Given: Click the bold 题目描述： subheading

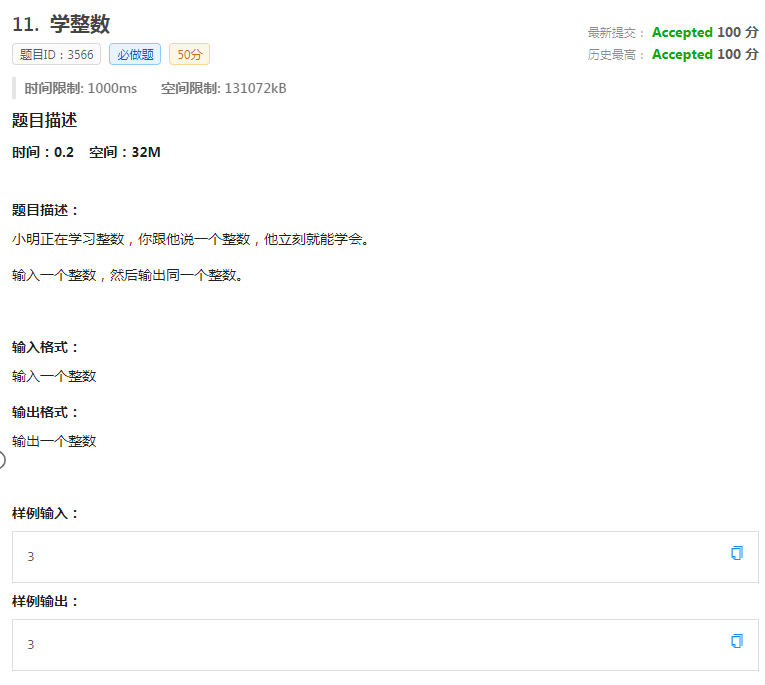Looking at the screenshot, I should point(45,210).
